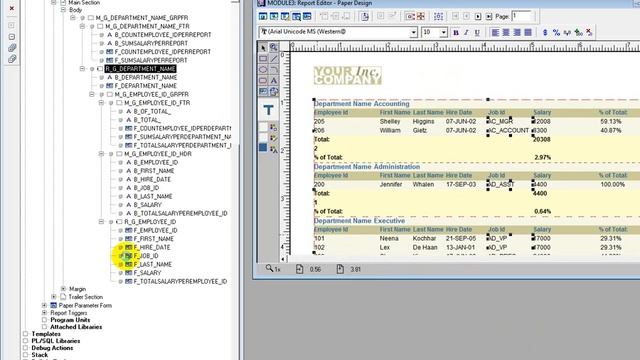
Task: Apply percent format icon
Action: click(556, 32)
